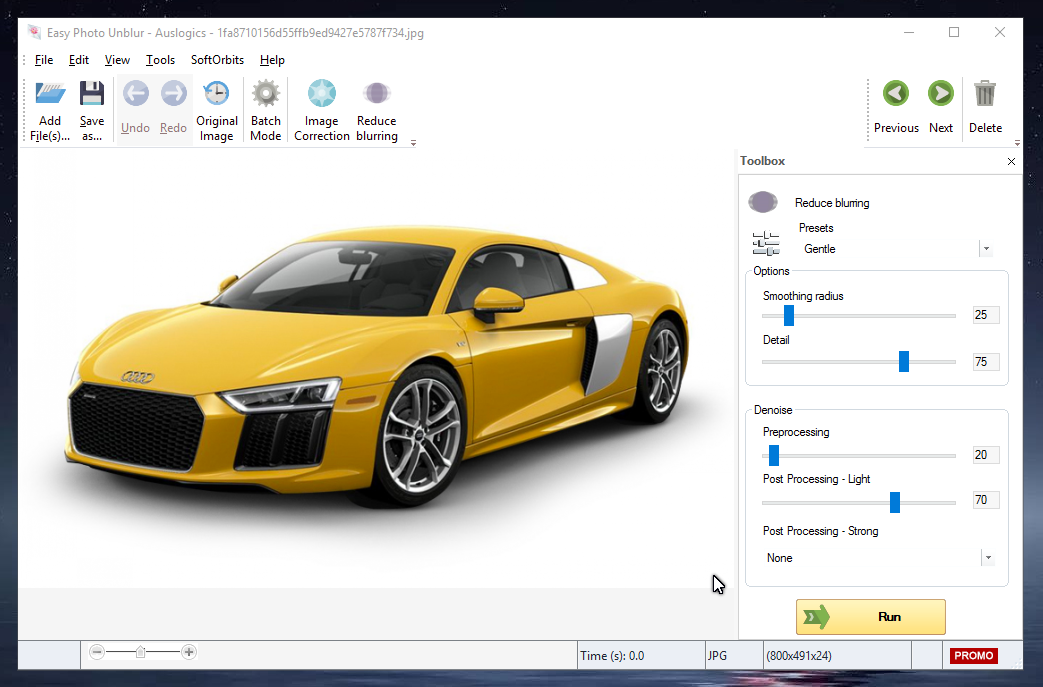Image resolution: width=1043 pixels, height=687 pixels.
Task: Click the Preprocessing value field 20
Action: click(986, 455)
